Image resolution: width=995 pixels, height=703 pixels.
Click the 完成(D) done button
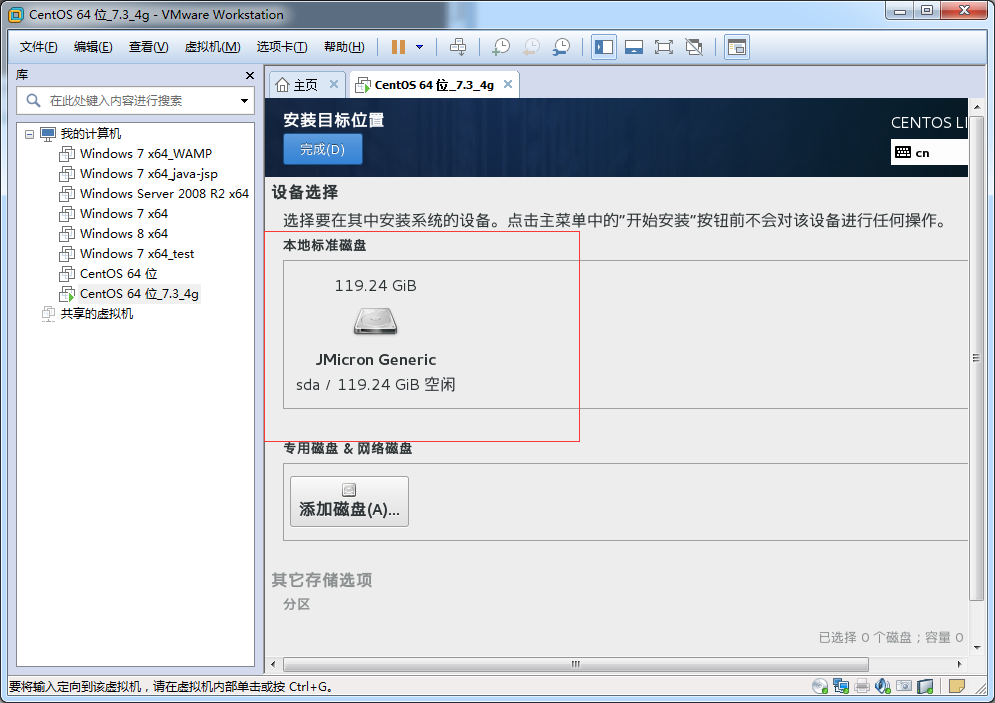(322, 149)
